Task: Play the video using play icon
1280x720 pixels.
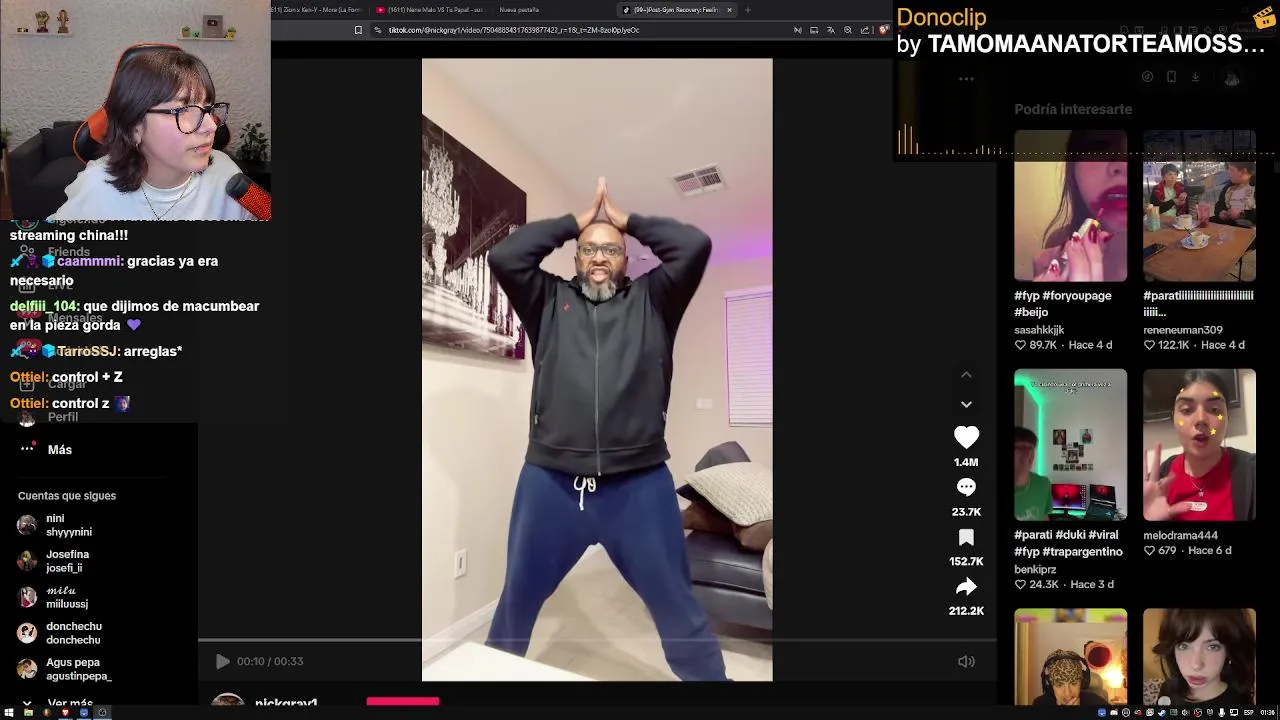Action: [x=222, y=661]
